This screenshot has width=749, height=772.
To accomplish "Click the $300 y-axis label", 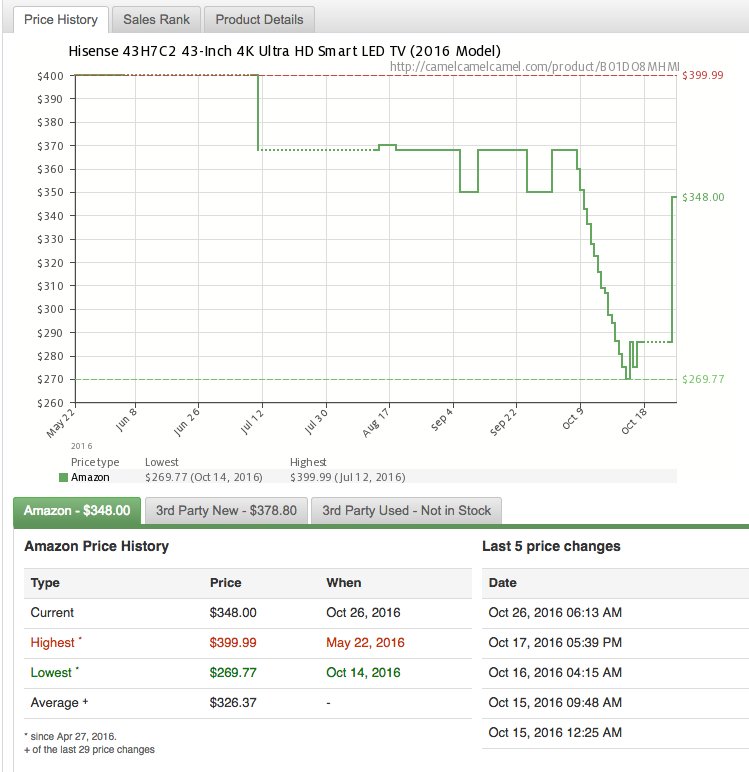I will [50, 309].
